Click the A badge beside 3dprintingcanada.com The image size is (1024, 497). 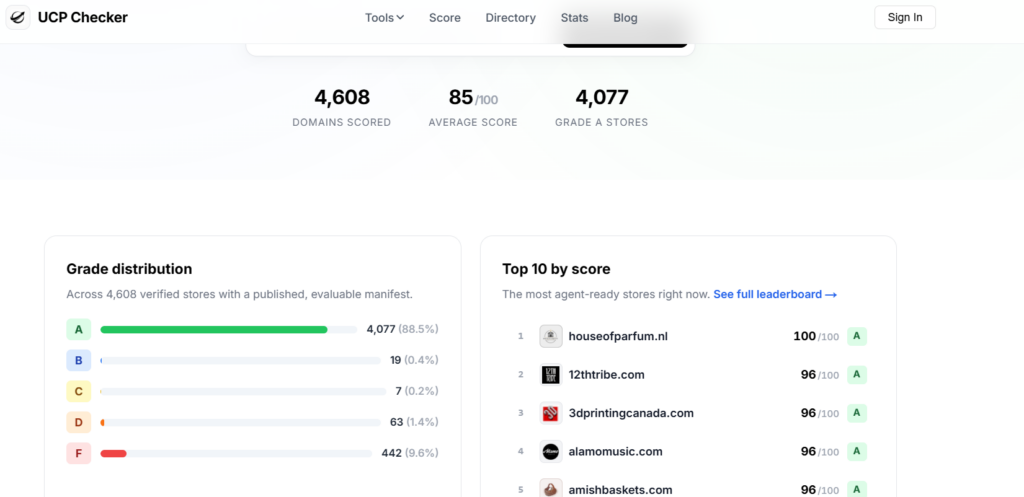857,413
